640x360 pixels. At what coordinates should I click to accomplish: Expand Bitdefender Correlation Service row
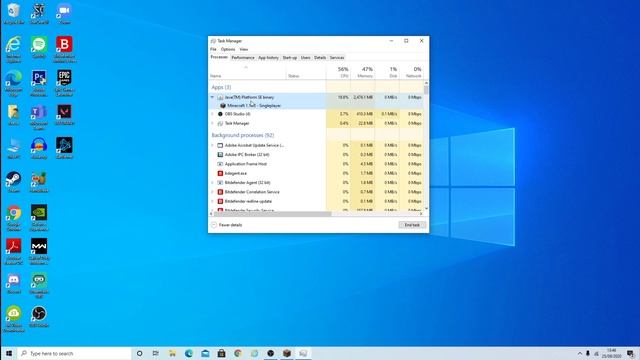212,192
